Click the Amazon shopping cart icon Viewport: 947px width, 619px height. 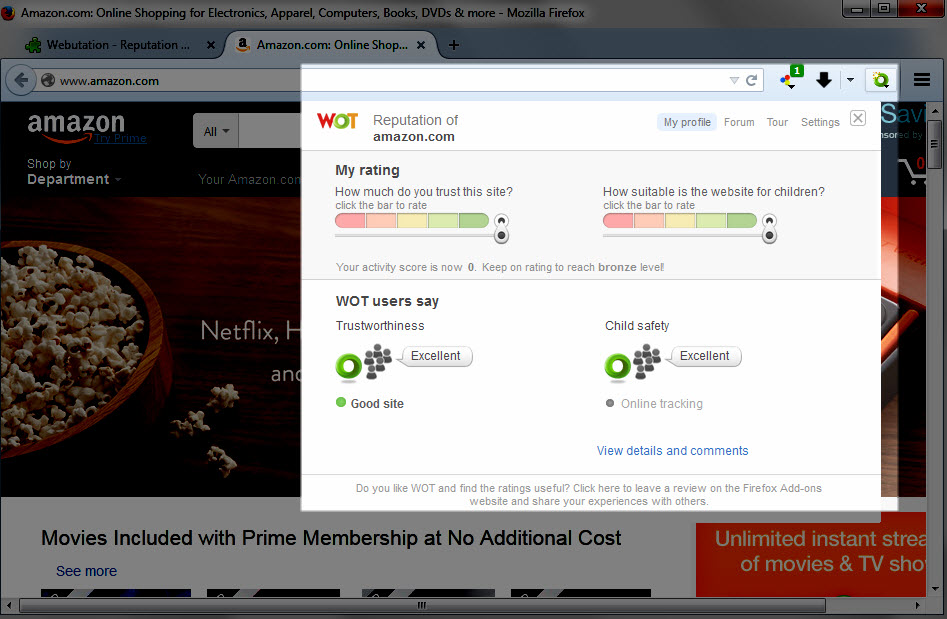tap(911, 172)
